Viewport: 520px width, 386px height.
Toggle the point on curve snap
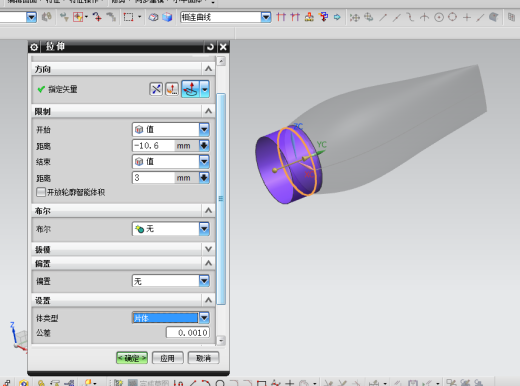point(480,17)
